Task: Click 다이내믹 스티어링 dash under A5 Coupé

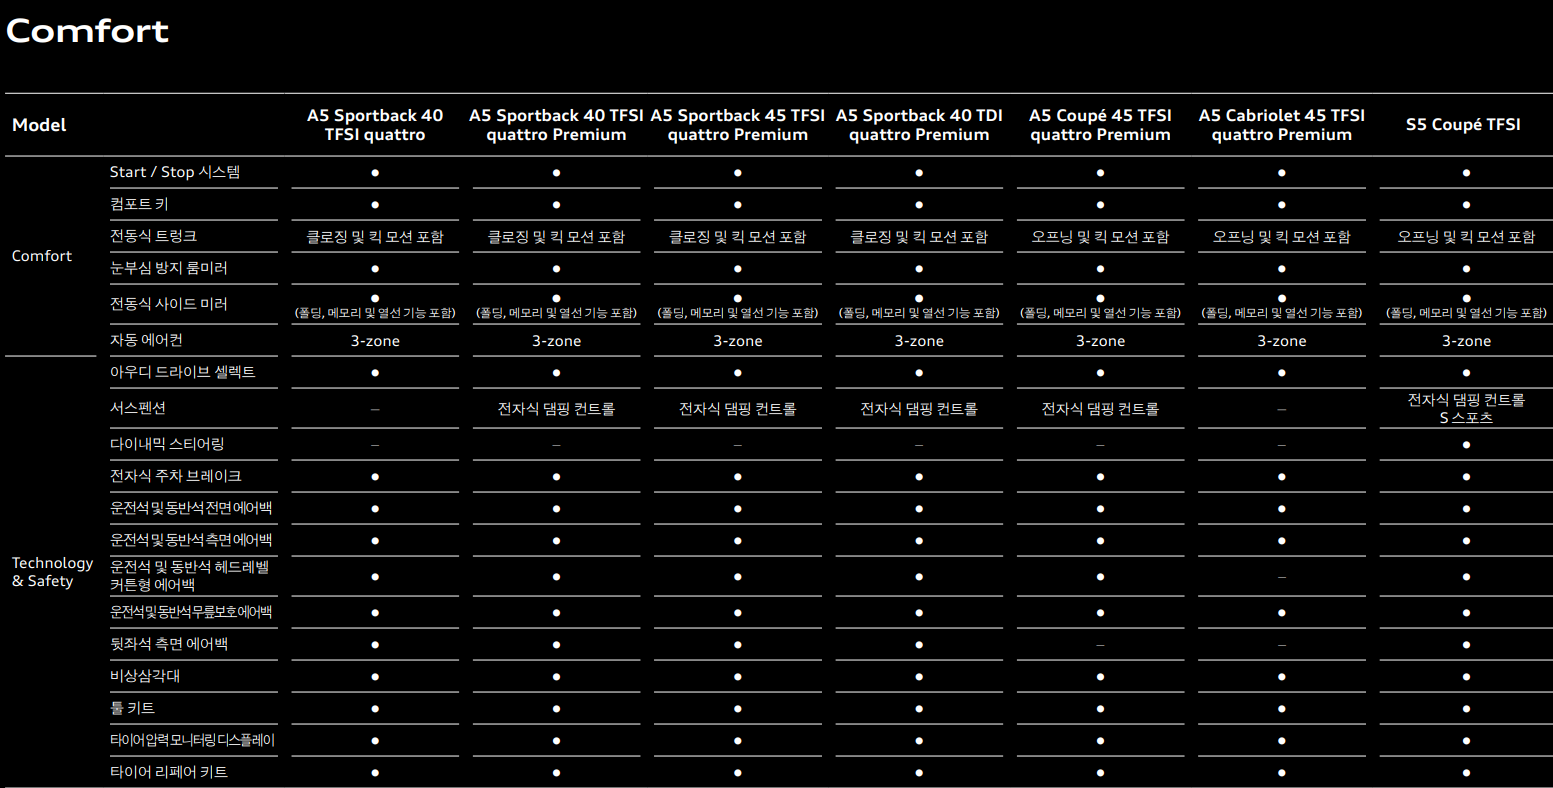Action: [1100, 445]
